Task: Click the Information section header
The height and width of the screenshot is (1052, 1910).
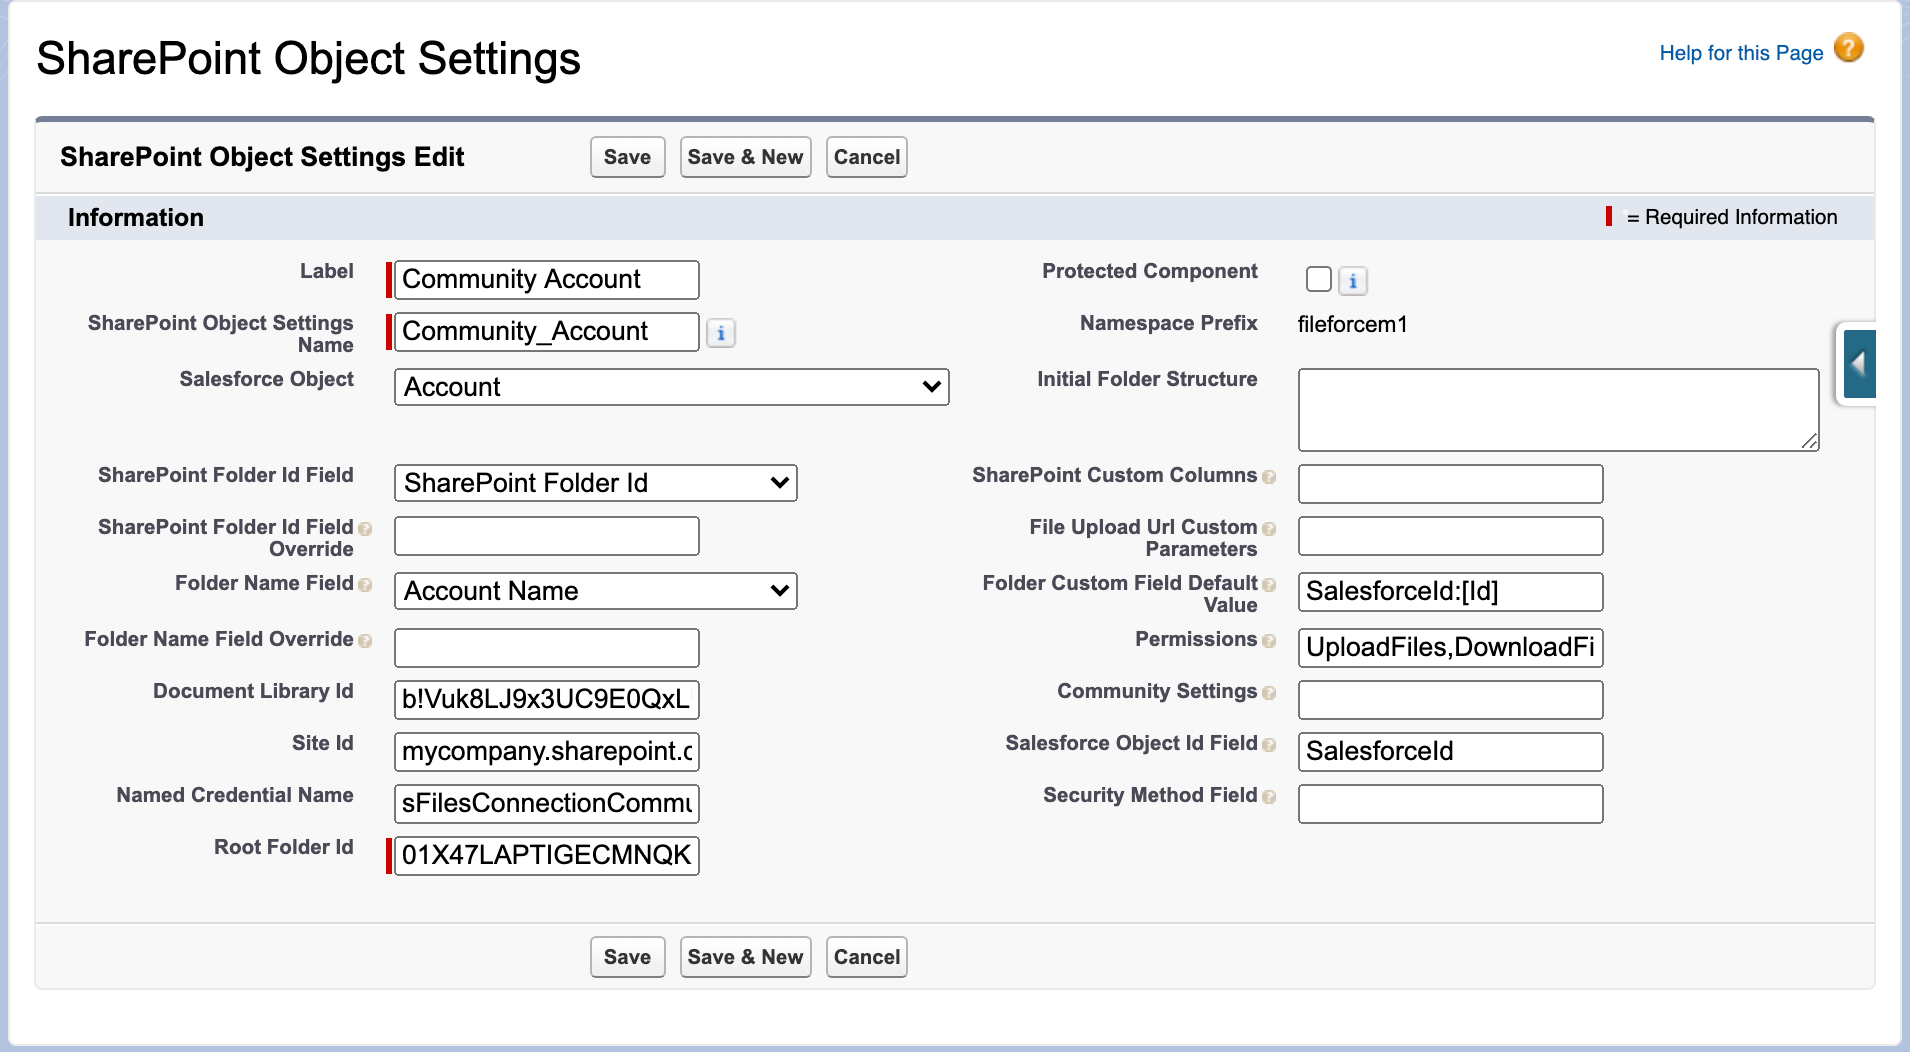Action: (135, 217)
